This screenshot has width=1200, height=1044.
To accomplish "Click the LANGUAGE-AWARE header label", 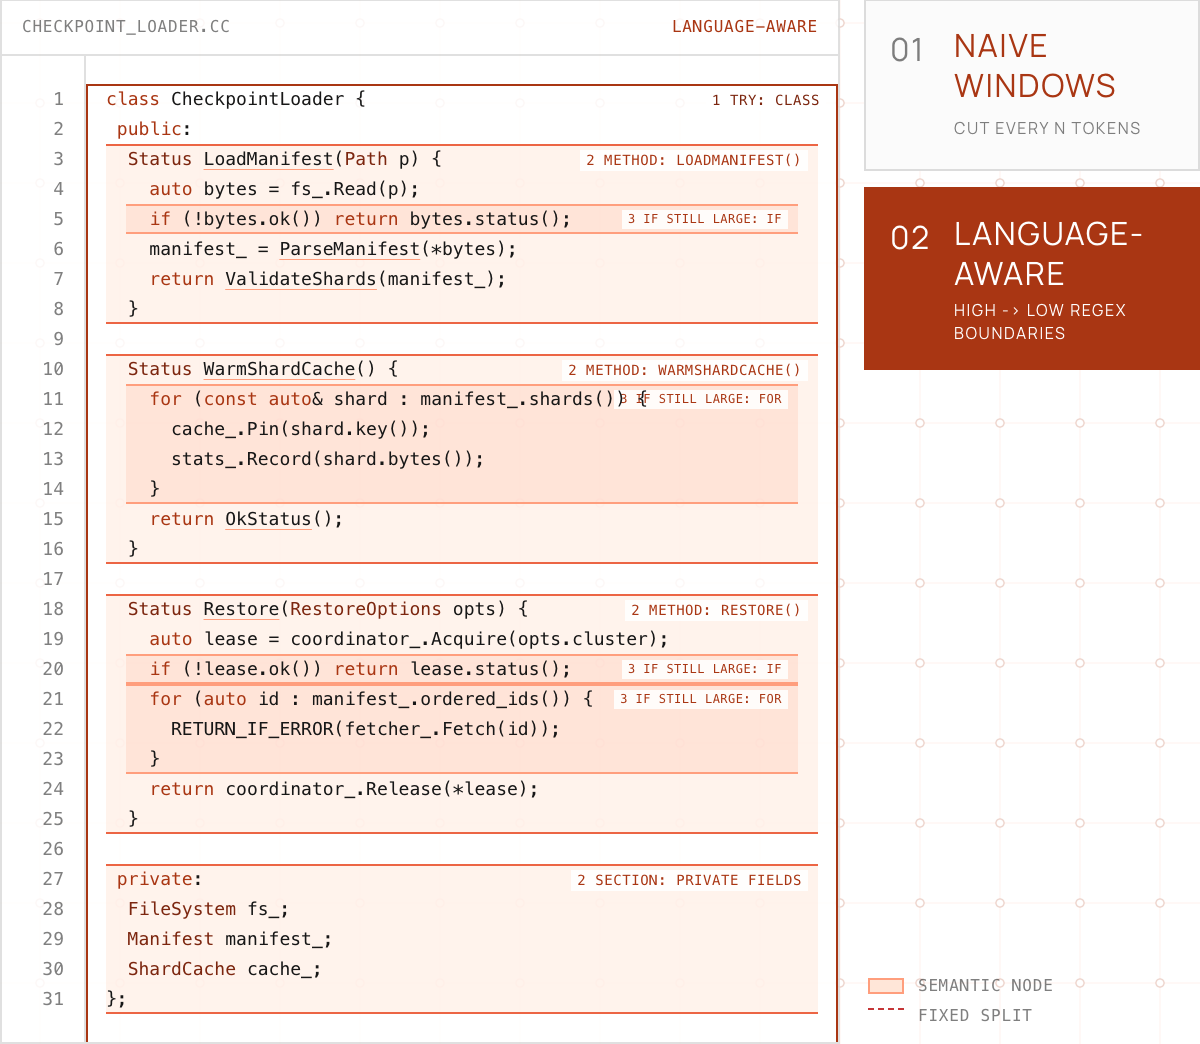I will tap(744, 27).
